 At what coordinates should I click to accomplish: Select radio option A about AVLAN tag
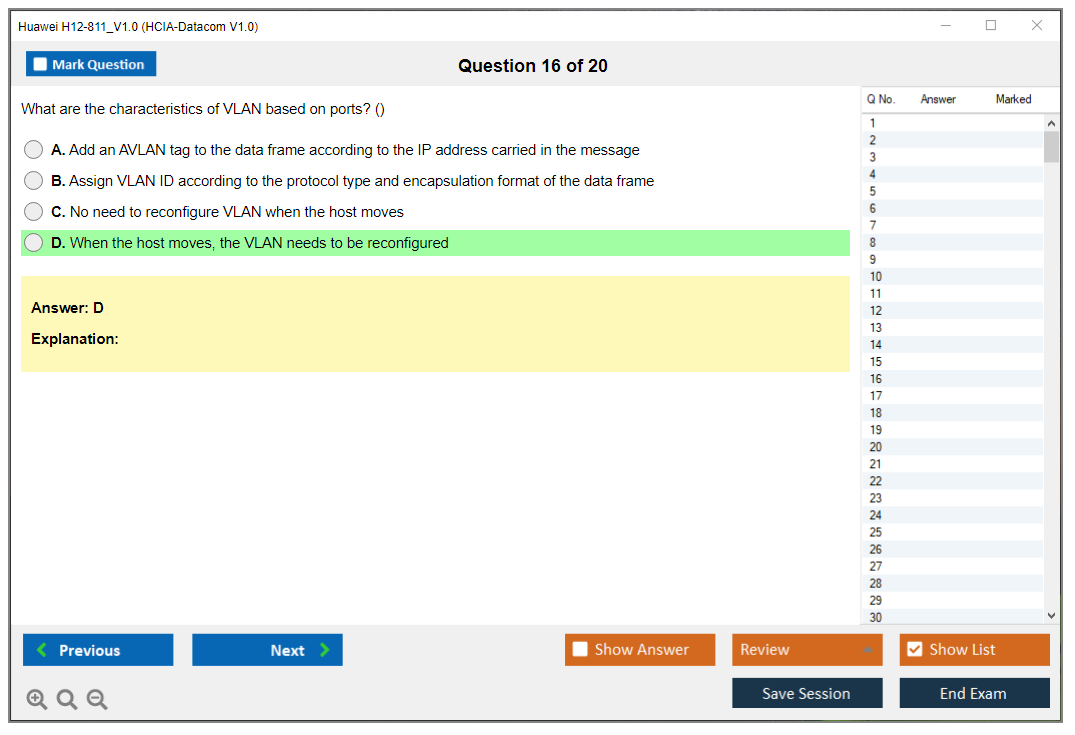34,150
